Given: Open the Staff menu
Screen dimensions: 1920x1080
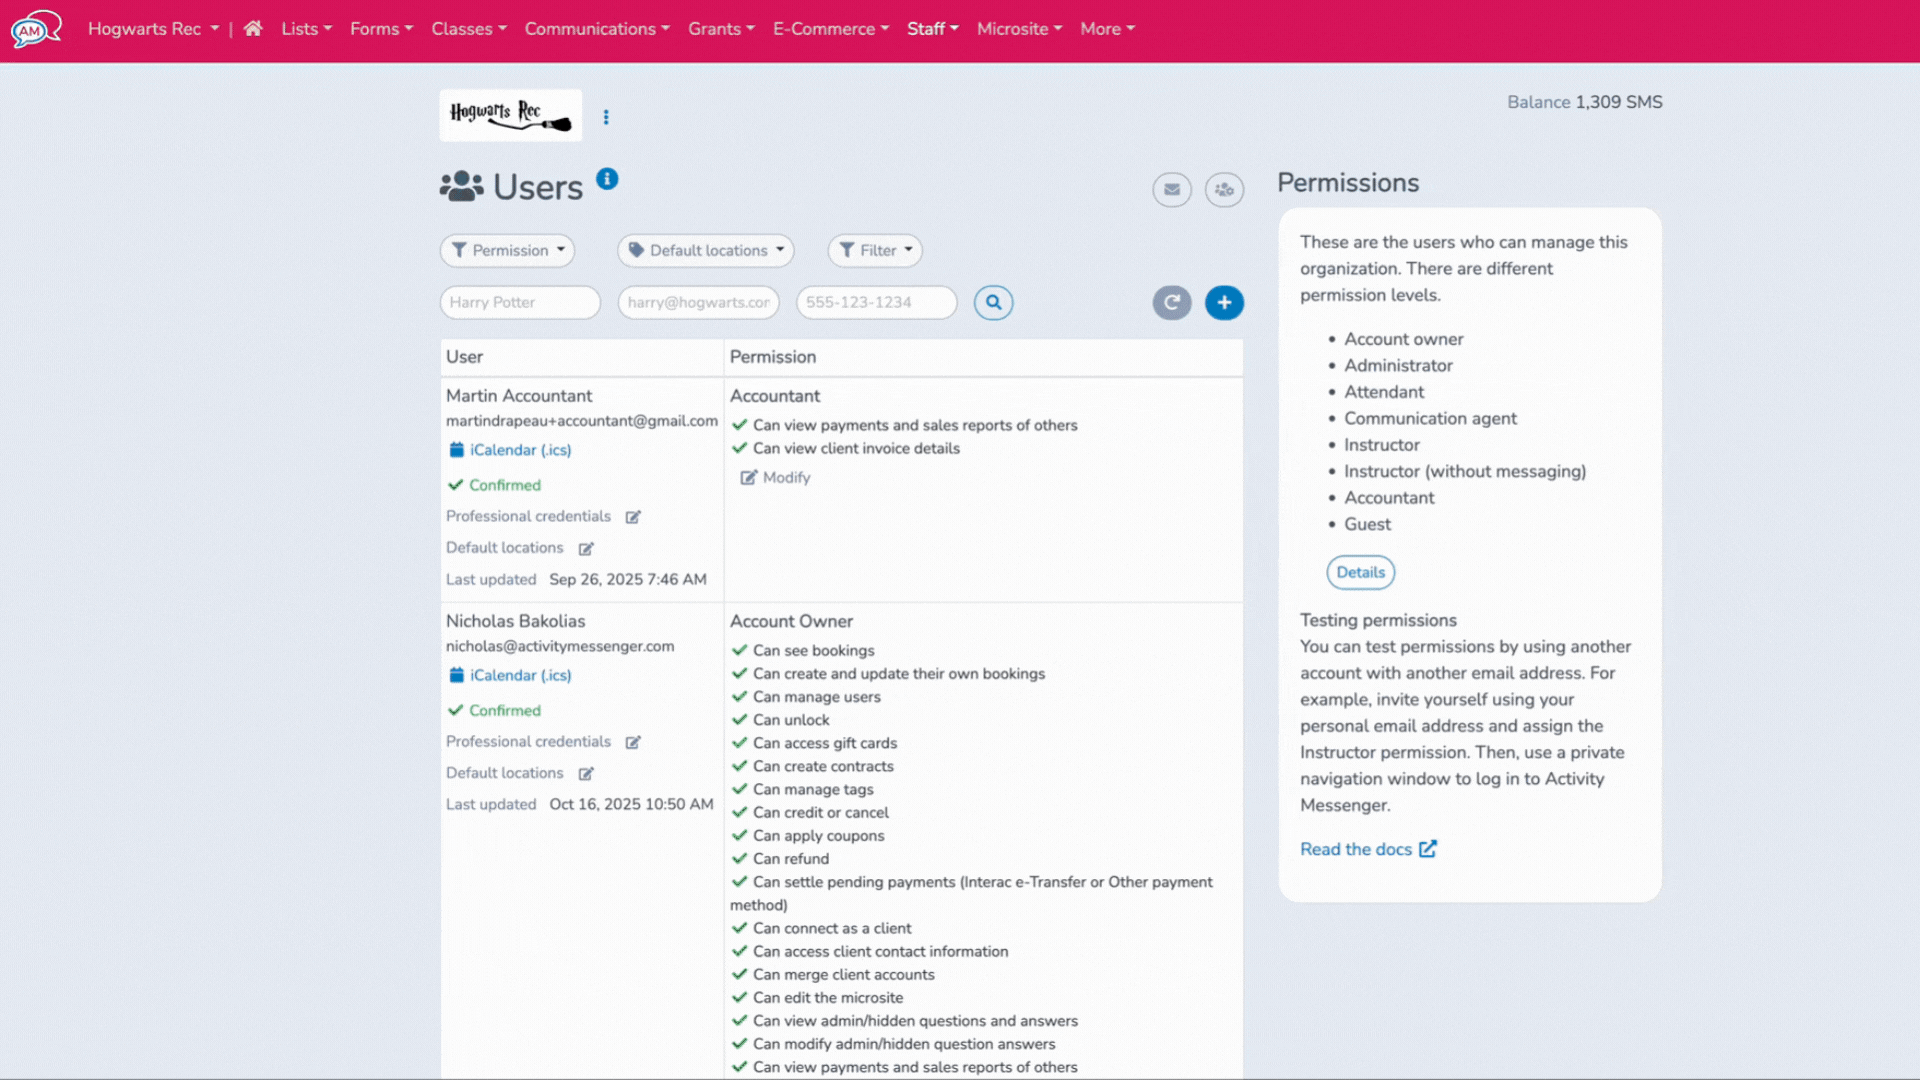Looking at the screenshot, I should (x=932, y=29).
